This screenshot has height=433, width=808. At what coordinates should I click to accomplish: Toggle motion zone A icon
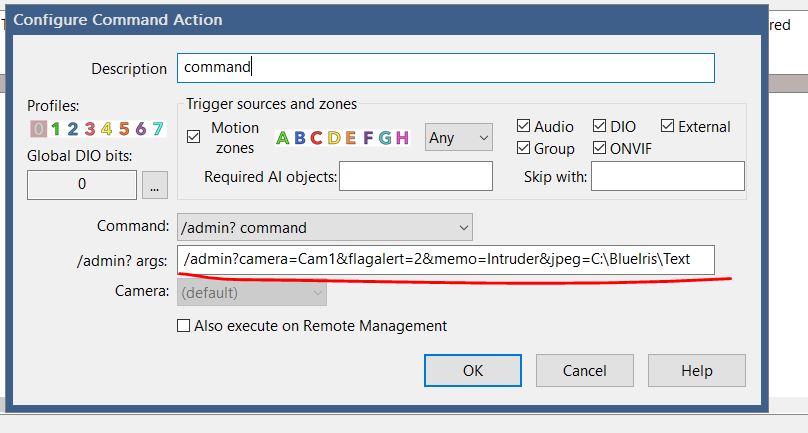[282, 138]
